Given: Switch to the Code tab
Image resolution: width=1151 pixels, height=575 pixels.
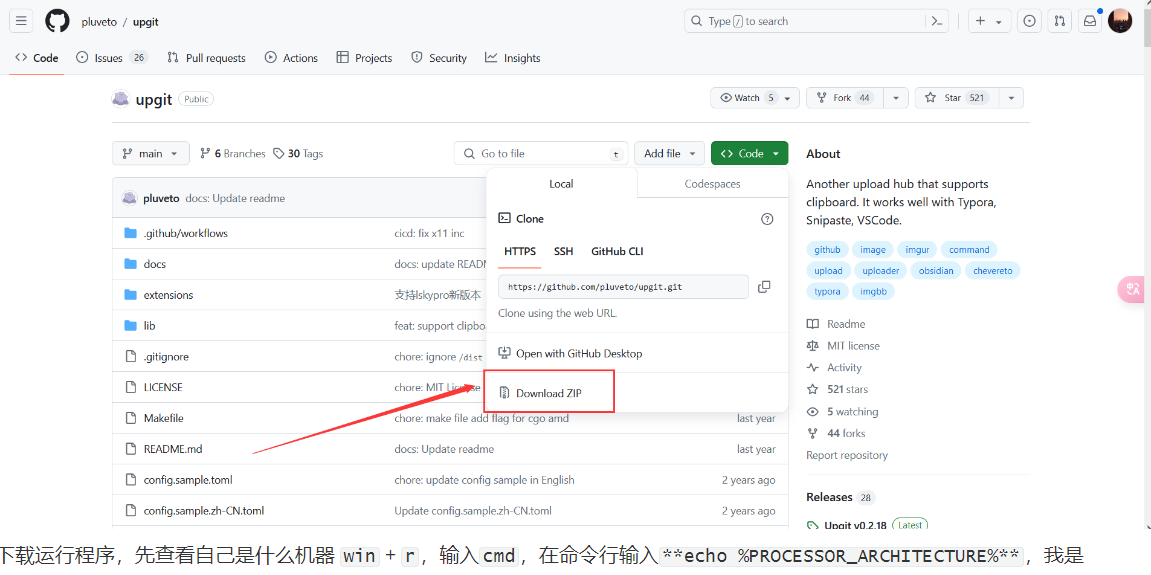Looking at the screenshot, I should [x=37, y=58].
